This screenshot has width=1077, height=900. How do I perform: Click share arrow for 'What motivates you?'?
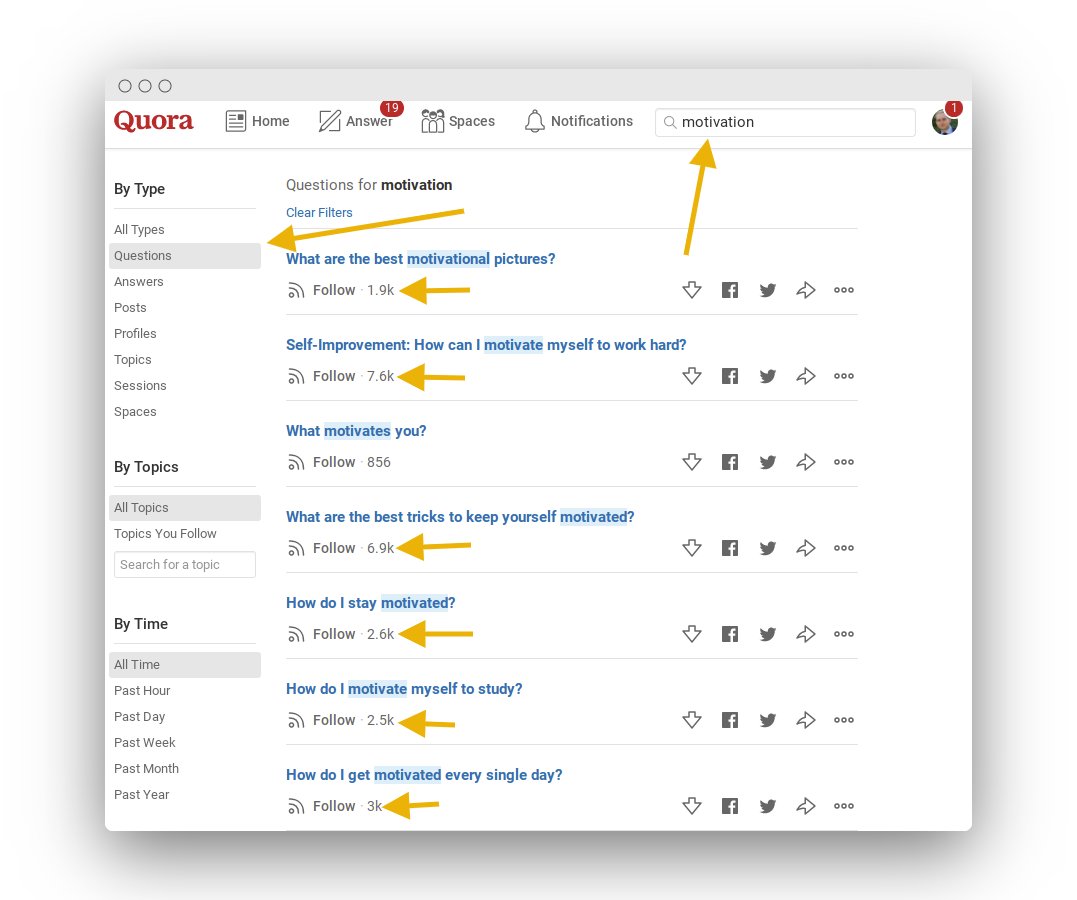tap(806, 462)
